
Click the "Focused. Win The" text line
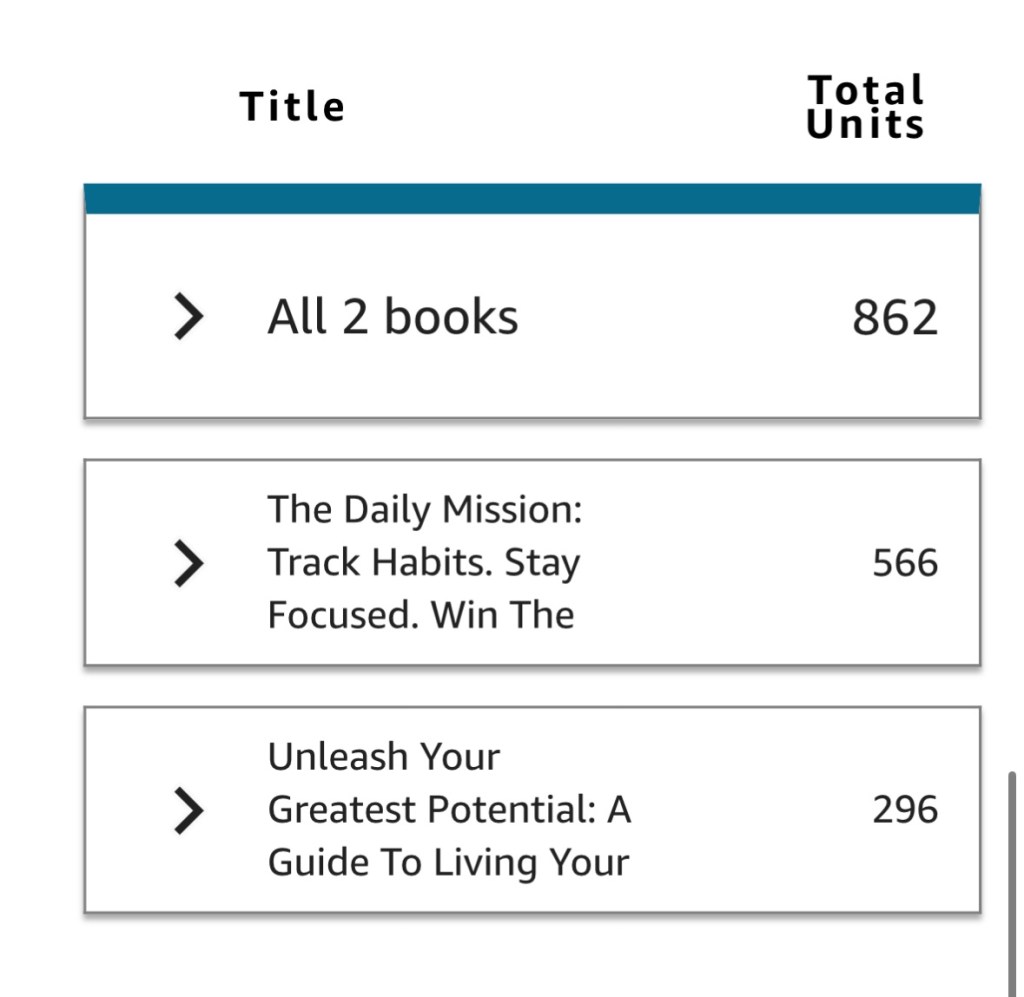(420, 615)
